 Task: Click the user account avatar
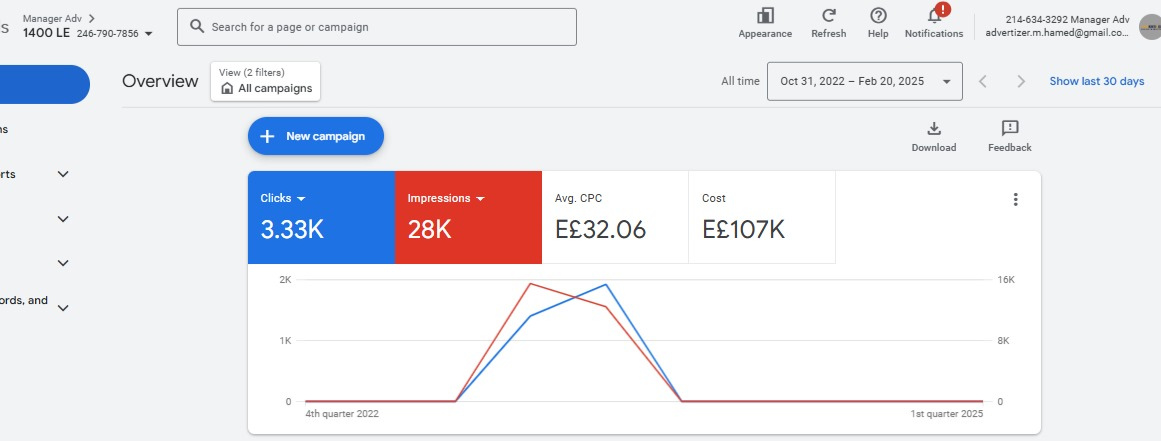1151,27
